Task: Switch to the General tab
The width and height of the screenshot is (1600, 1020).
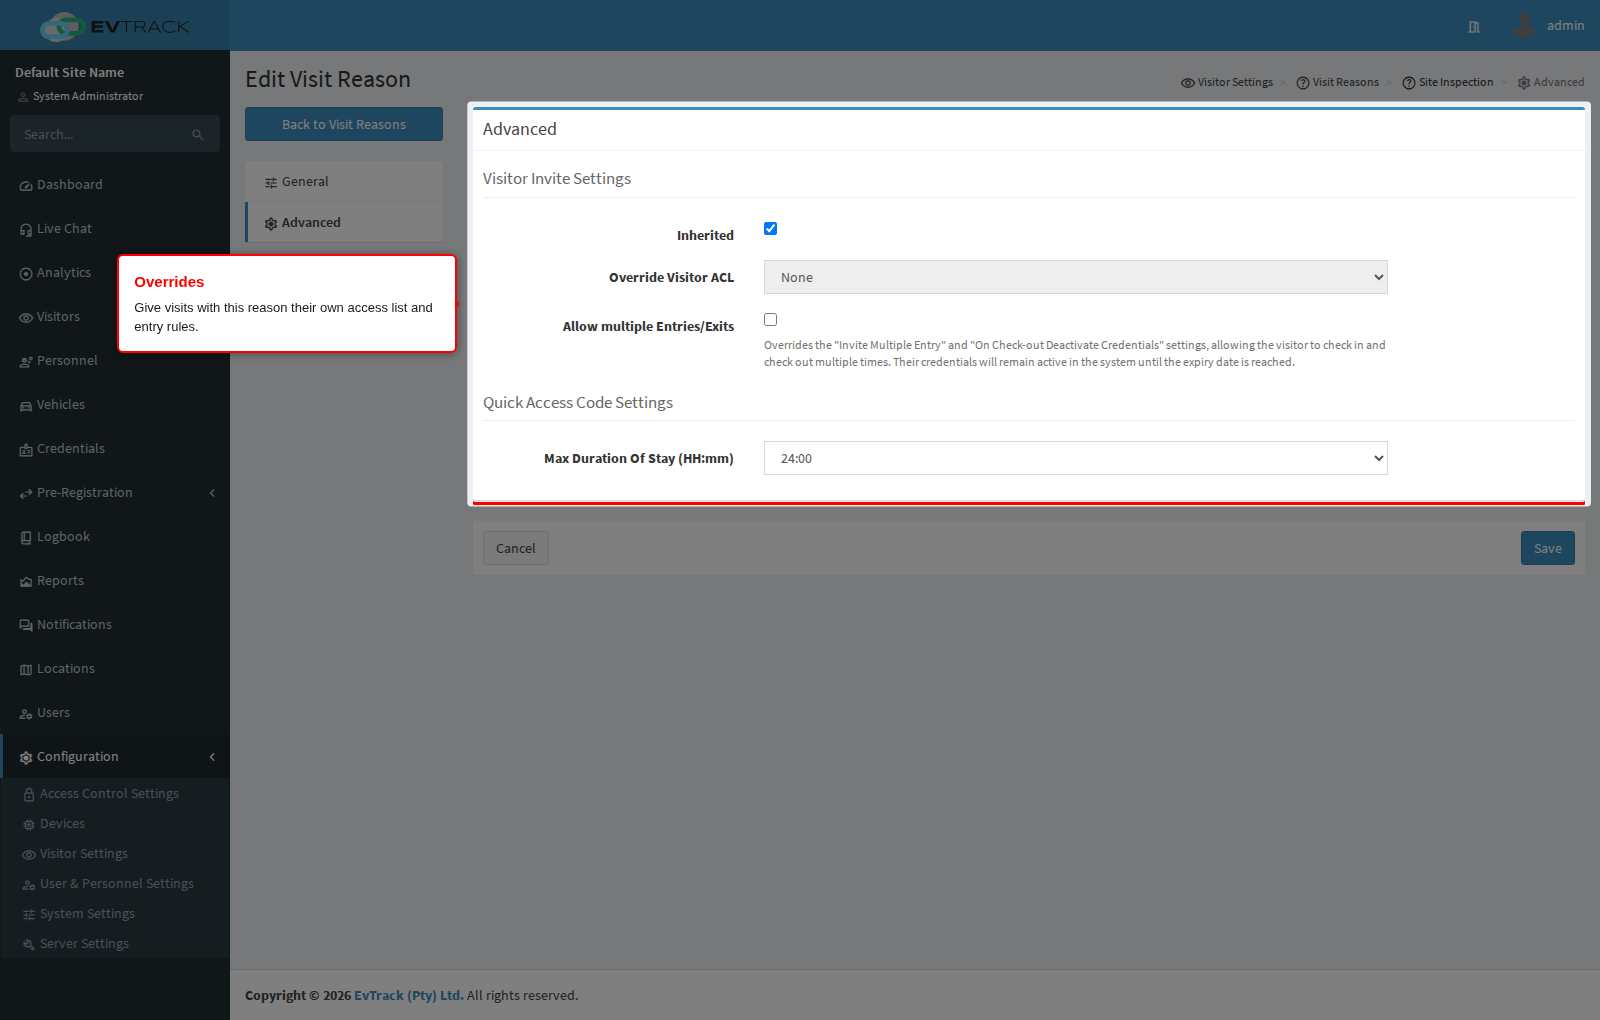Action: click(x=344, y=182)
